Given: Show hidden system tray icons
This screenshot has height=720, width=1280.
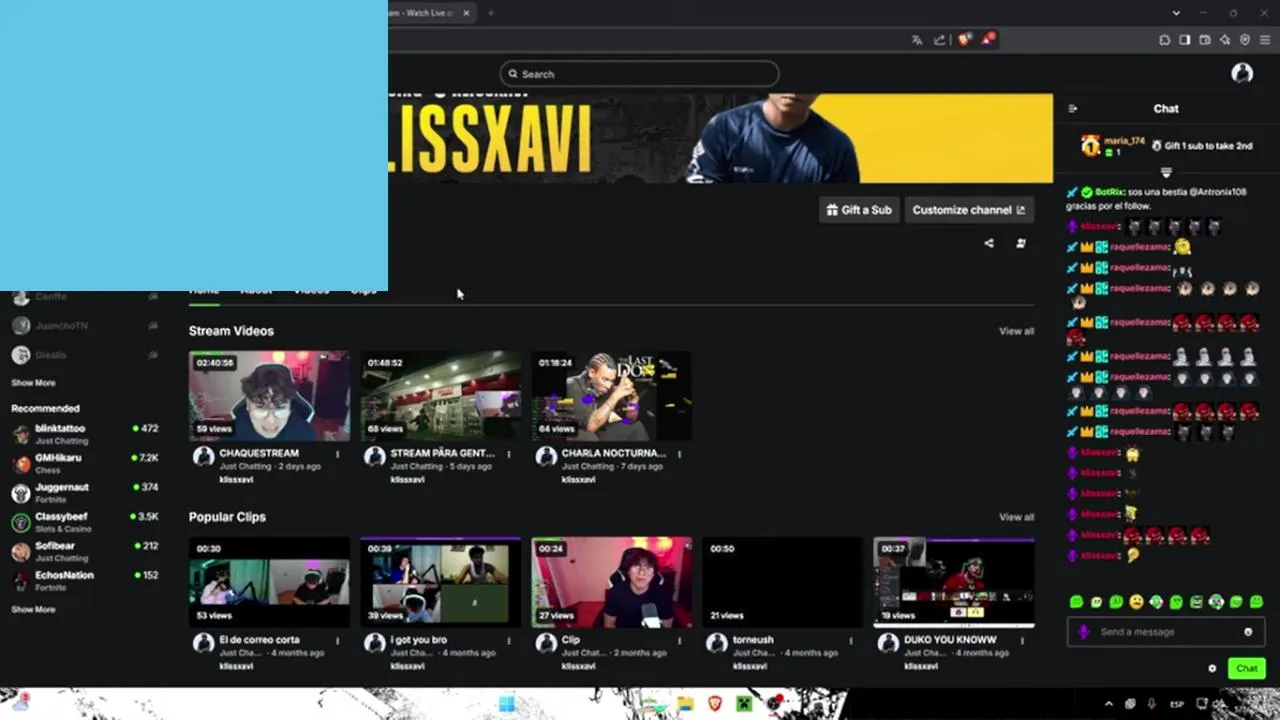Looking at the screenshot, I should coord(1108,704).
